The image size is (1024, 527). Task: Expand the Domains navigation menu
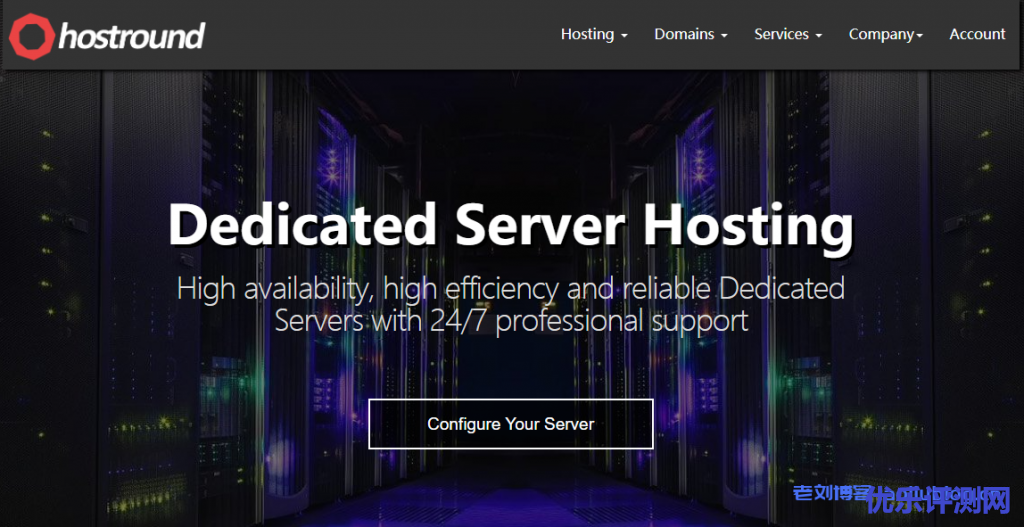coord(691,34)
